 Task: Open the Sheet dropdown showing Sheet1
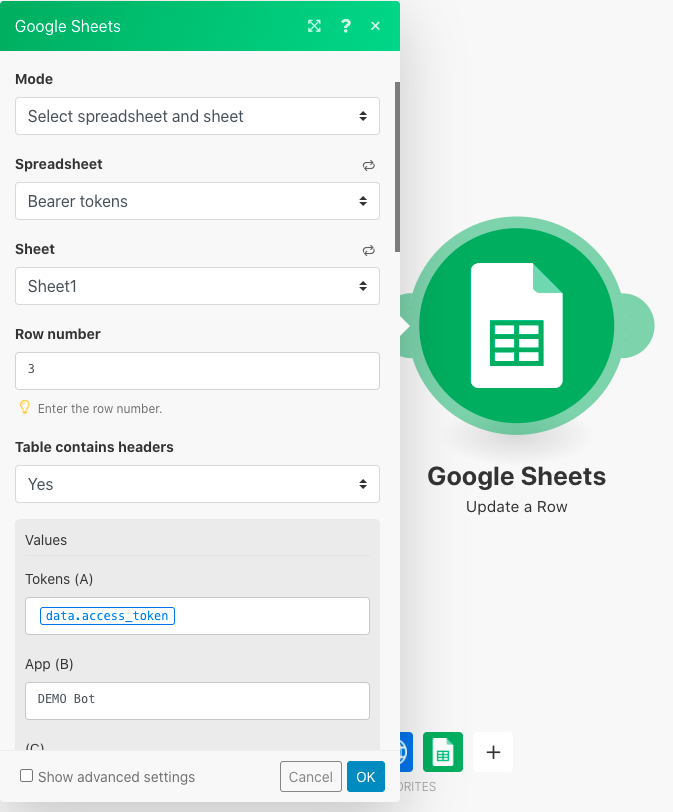click(197, 286)
